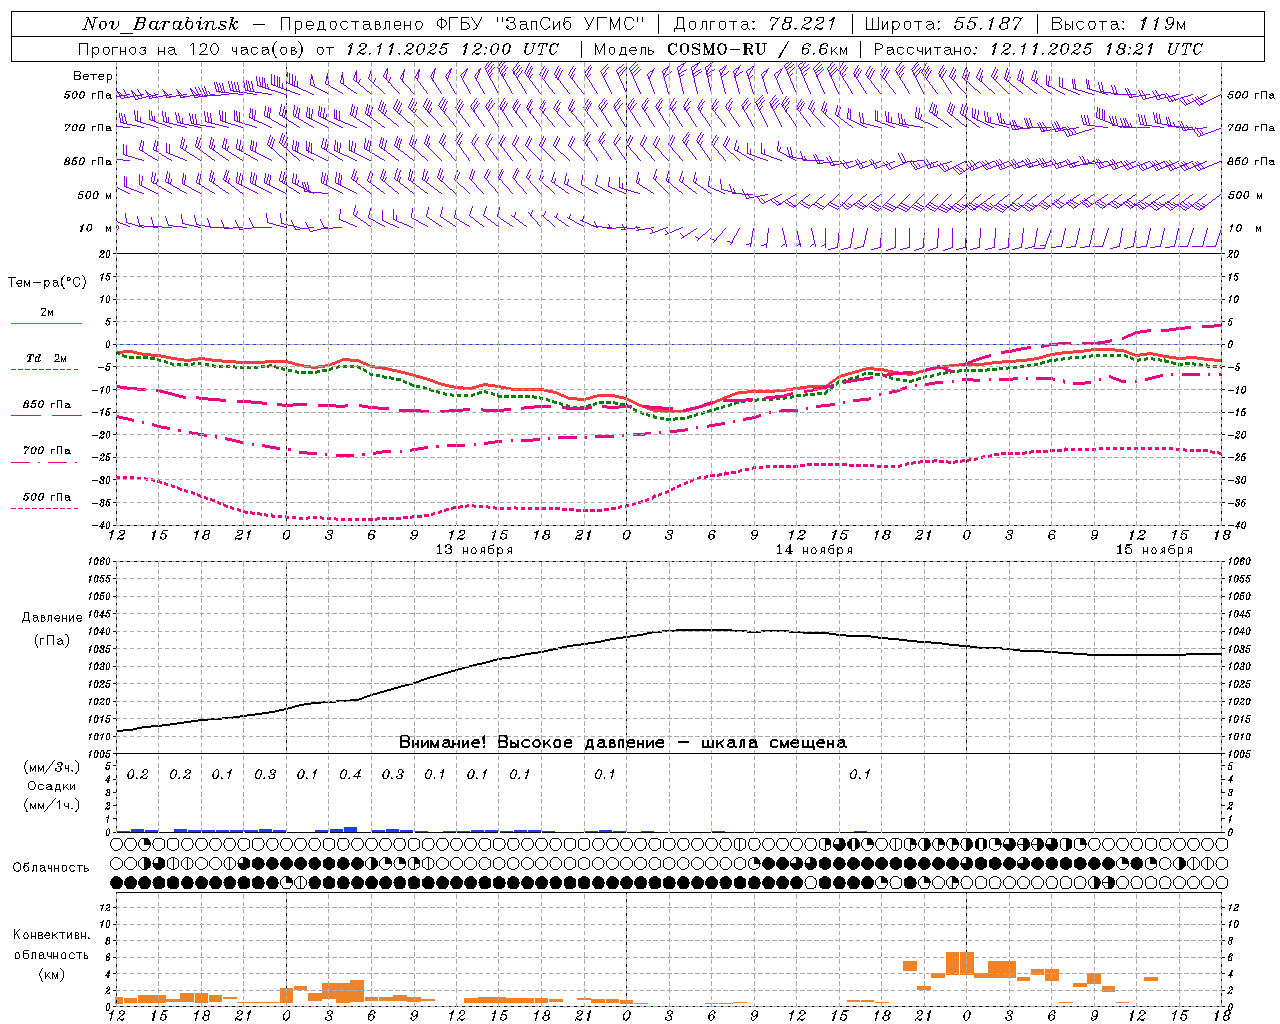This screenshot has height=1024, width=1280.
Task: Click the 'Высота: 119м' header field
Action: pos(1118,24)
